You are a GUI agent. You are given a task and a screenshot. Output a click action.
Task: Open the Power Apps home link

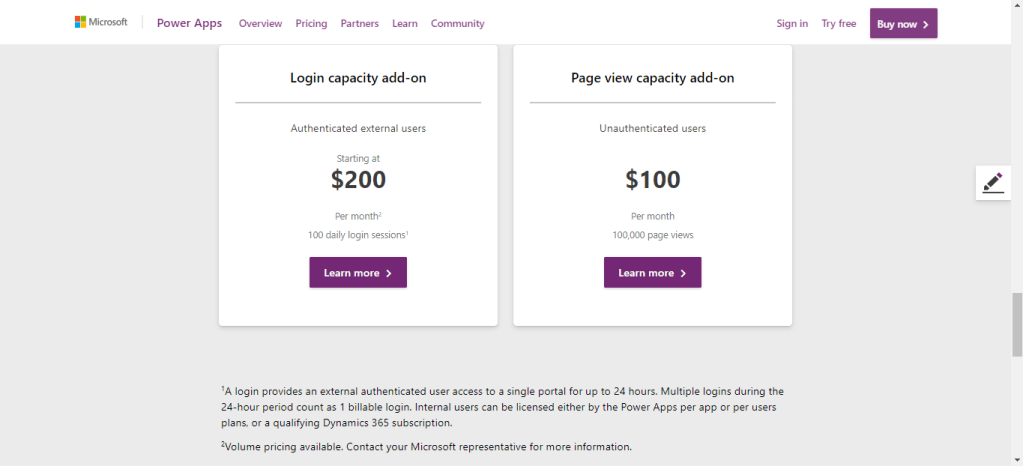(189, 23)
